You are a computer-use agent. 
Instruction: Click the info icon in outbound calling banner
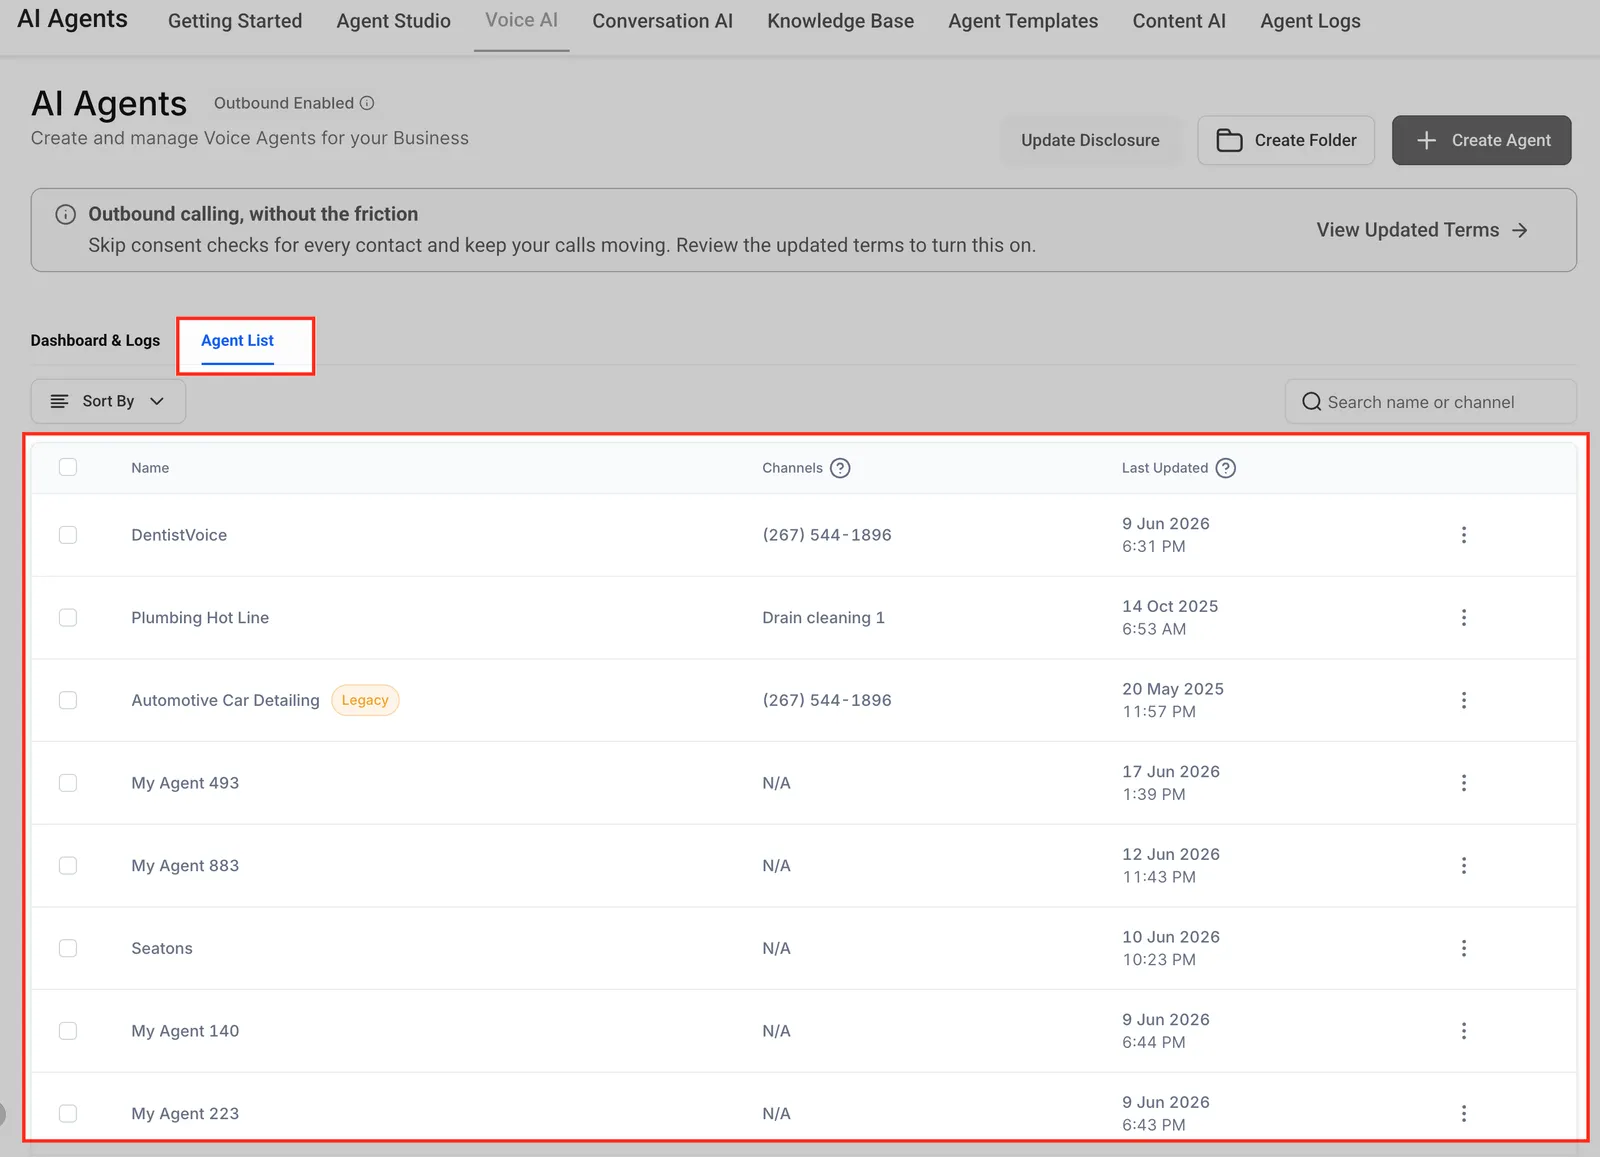(x=65, y=214)
